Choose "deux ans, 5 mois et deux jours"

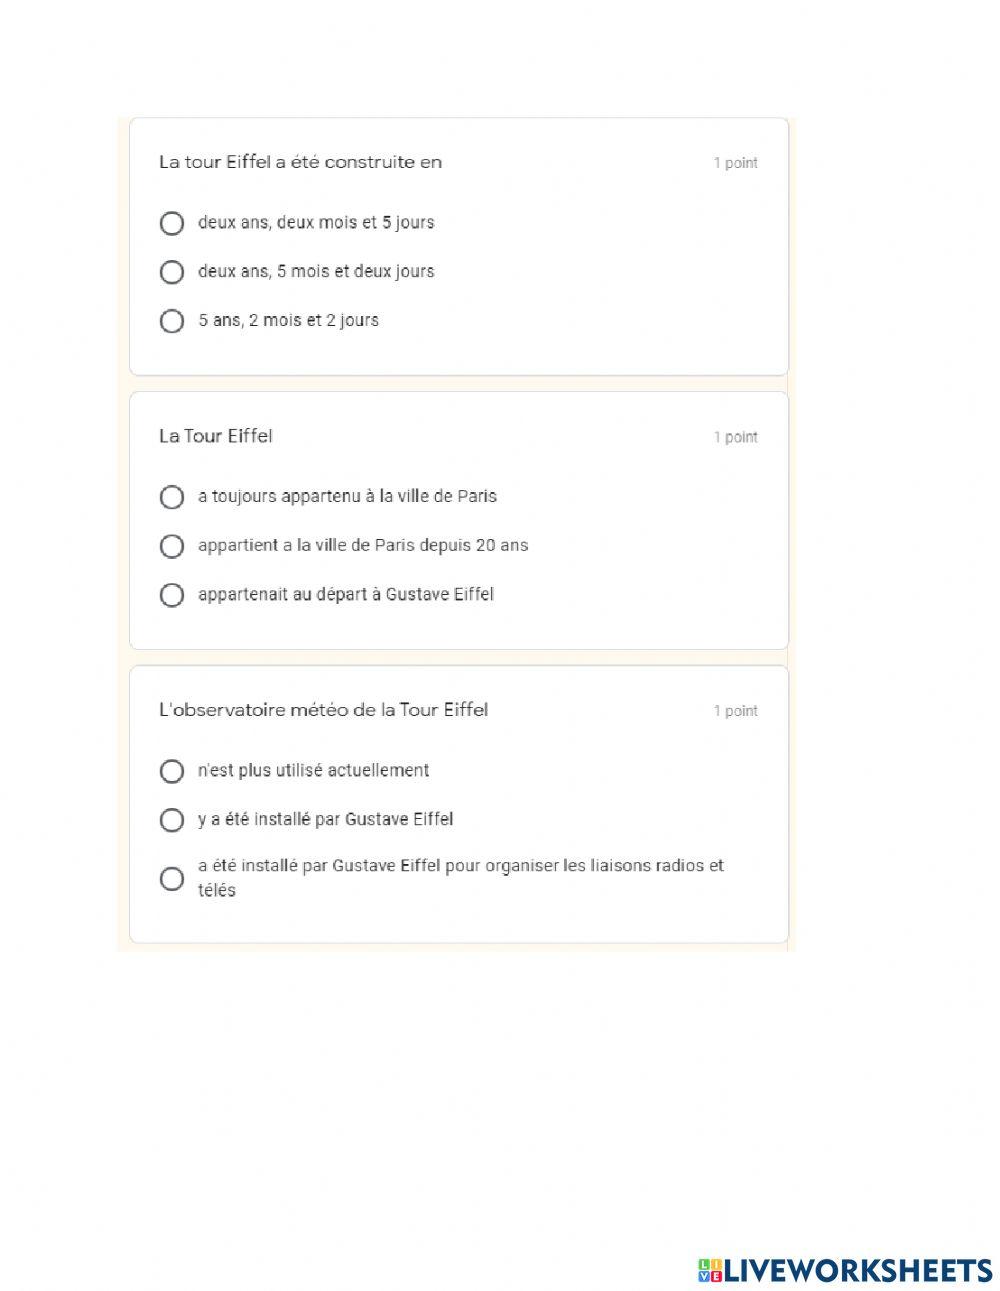pyautogui.click(x=172, y=272)
